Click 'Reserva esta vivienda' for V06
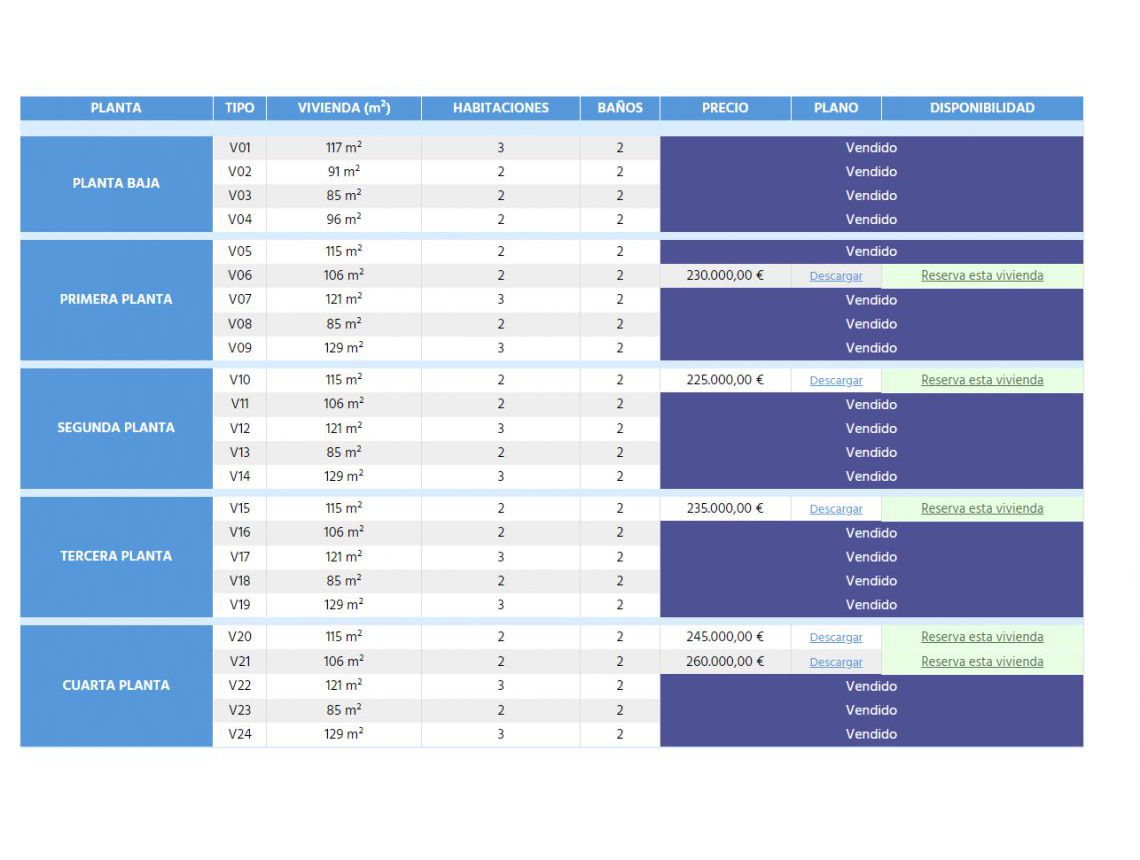The width and height of the screenshot is (1140, 860). coord(981,276)
